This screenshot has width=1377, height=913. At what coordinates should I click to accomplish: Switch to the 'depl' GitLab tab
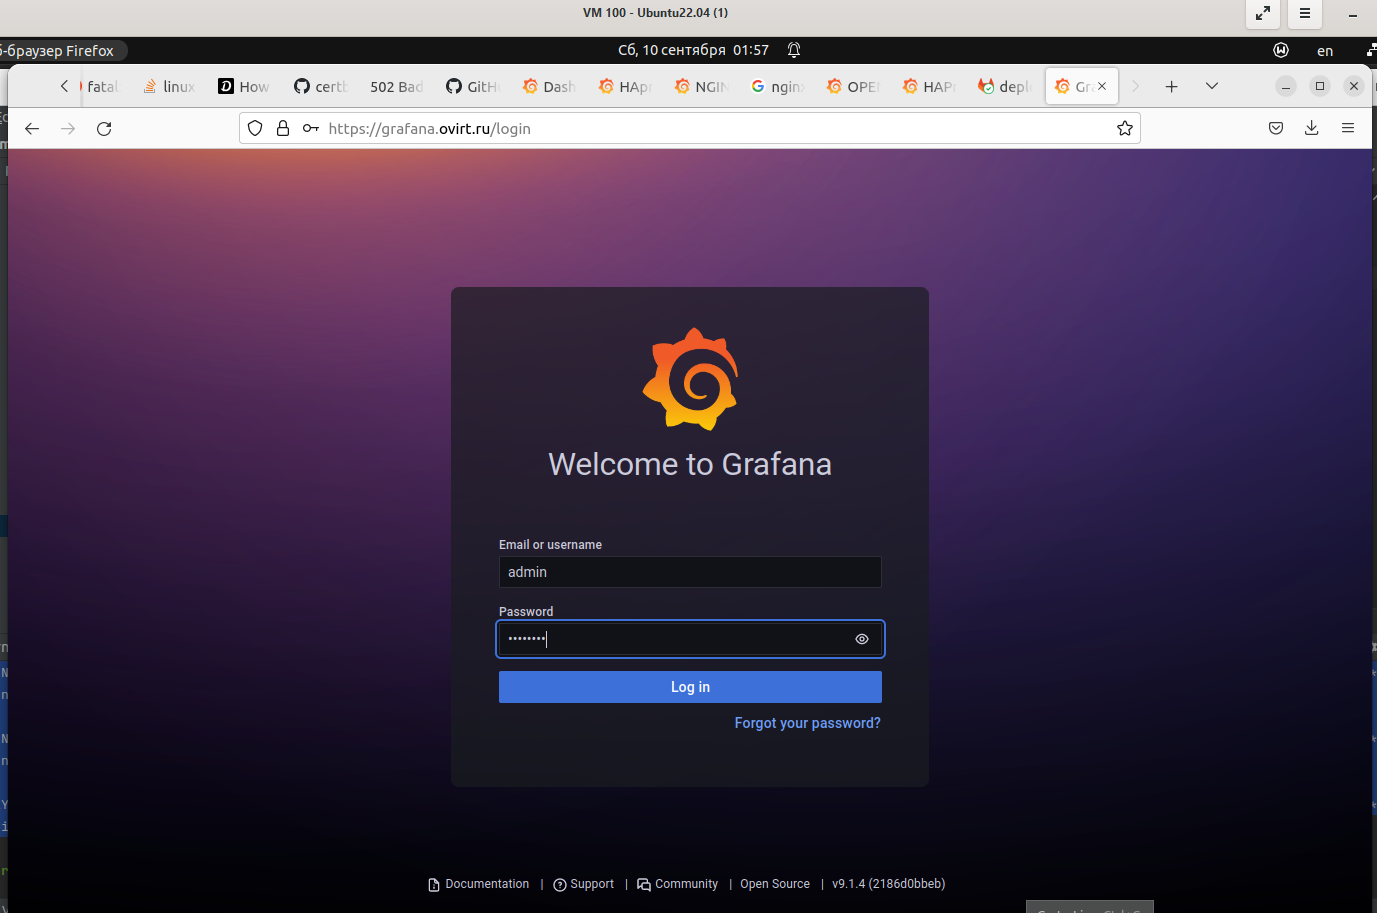point(1004,87)
